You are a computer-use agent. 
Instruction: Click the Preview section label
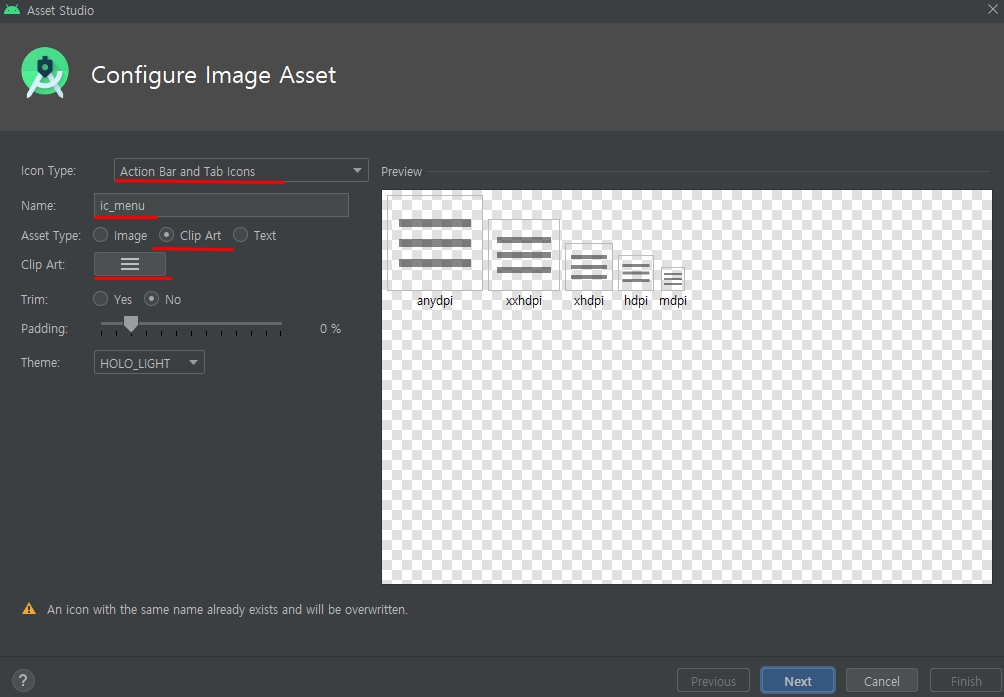click(401, 172)
